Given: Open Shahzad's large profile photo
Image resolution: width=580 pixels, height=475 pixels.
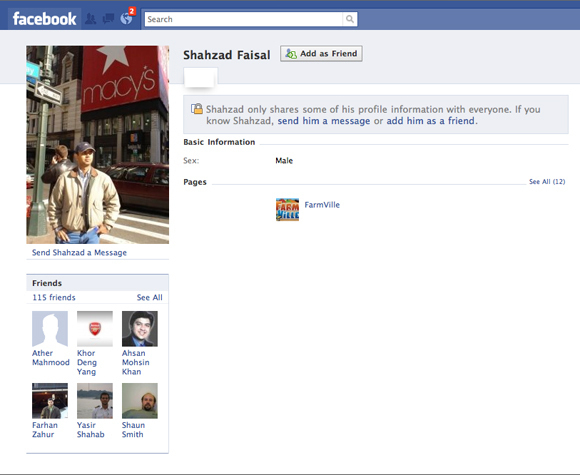Looking at the screenshot, I should [x=98, y=145].
